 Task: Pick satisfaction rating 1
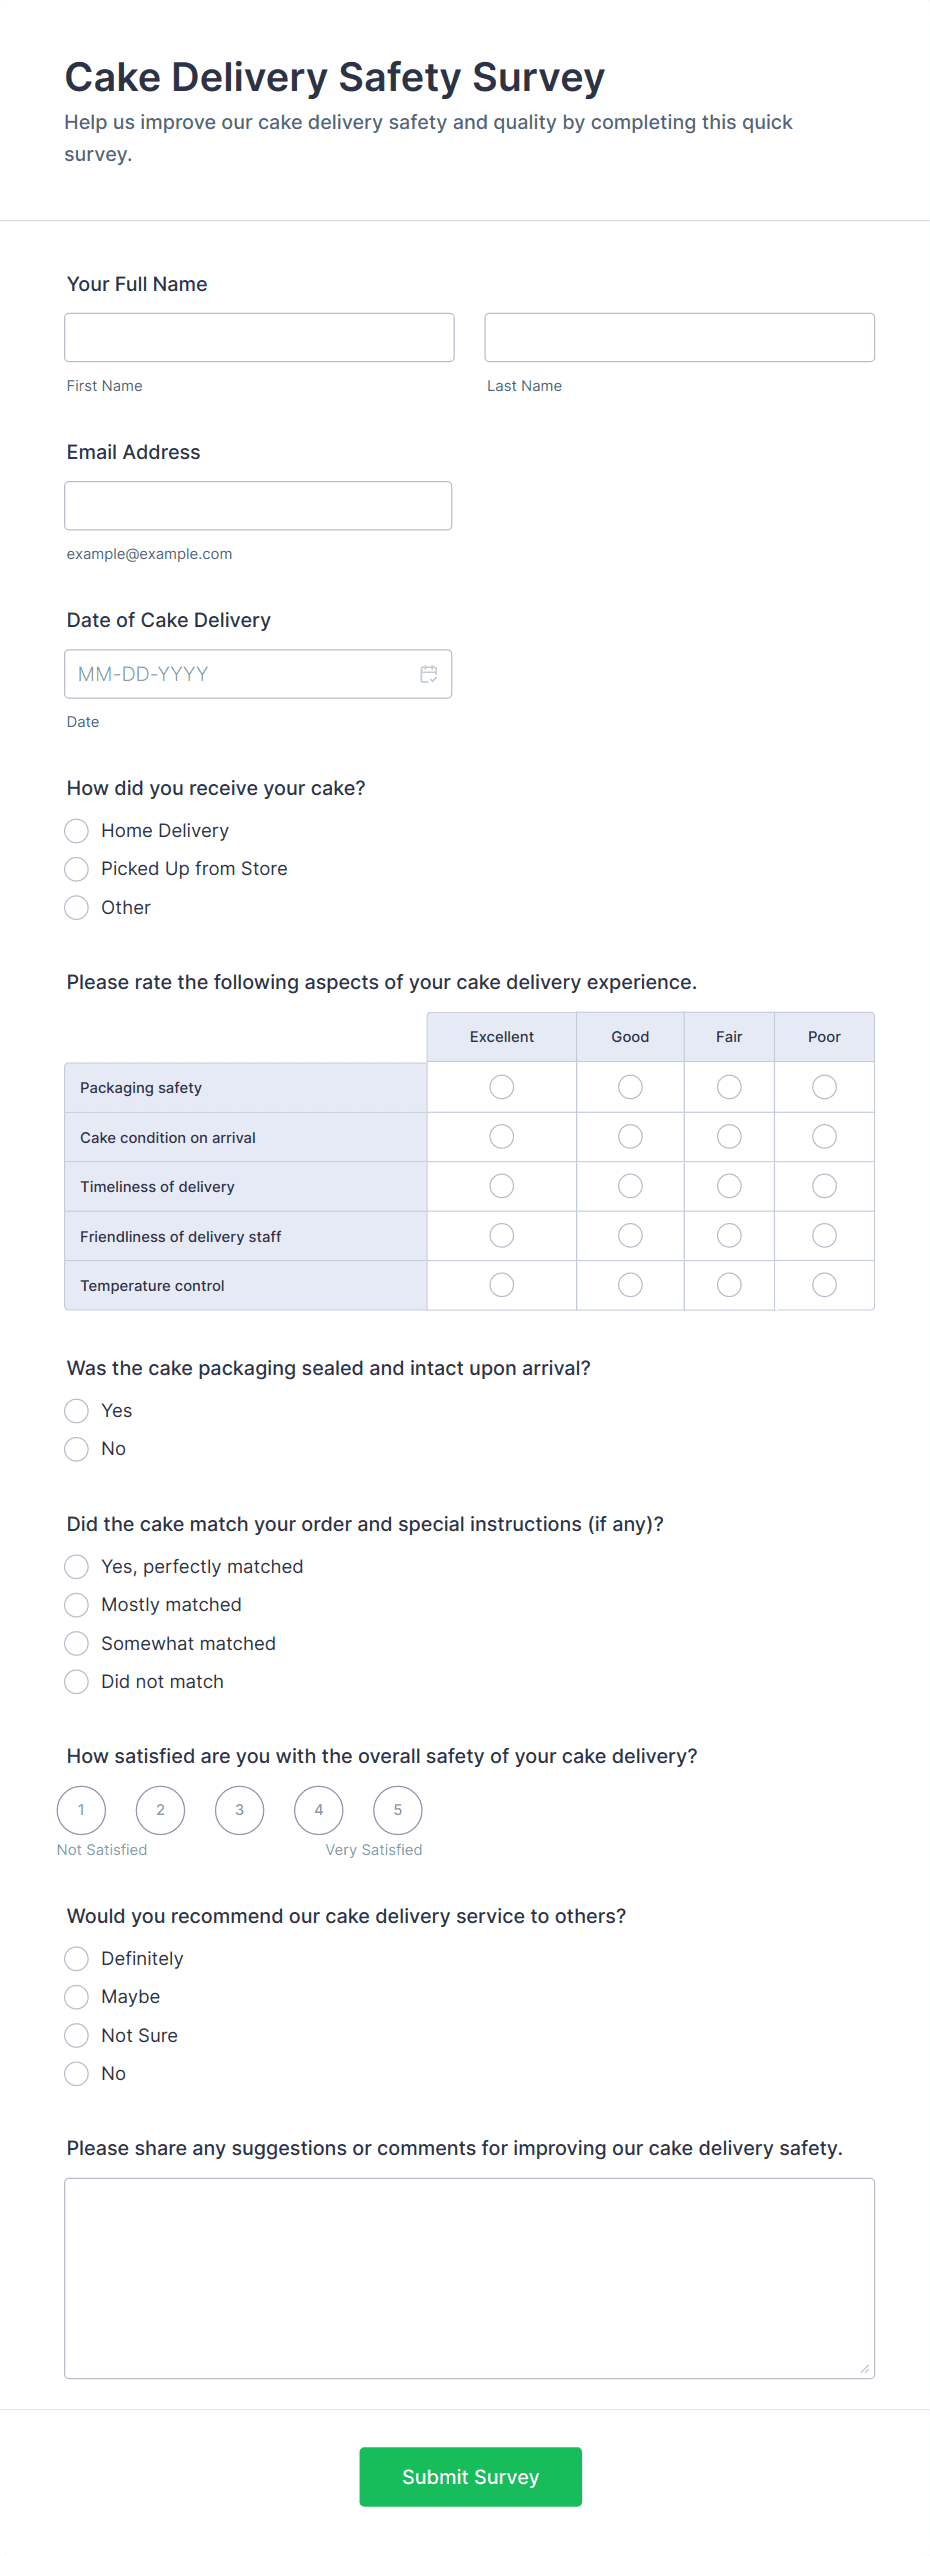coord(82,1810)
